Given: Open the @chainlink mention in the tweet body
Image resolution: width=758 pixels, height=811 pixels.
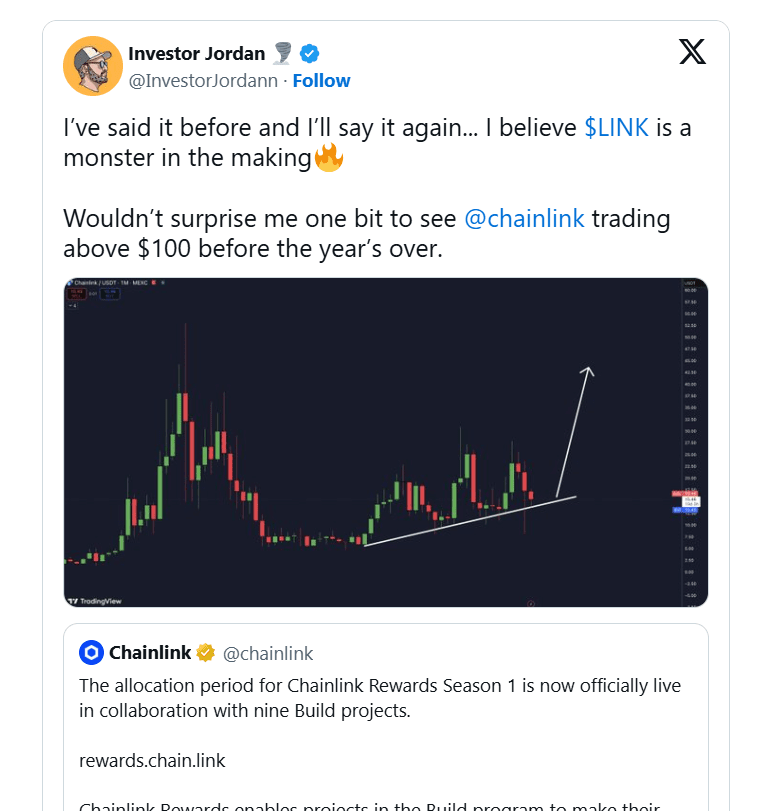Looking at the screenshot, I should 524,219.
